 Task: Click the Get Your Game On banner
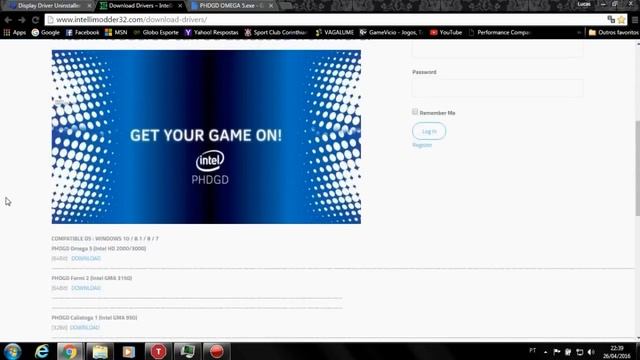(206, 137)
